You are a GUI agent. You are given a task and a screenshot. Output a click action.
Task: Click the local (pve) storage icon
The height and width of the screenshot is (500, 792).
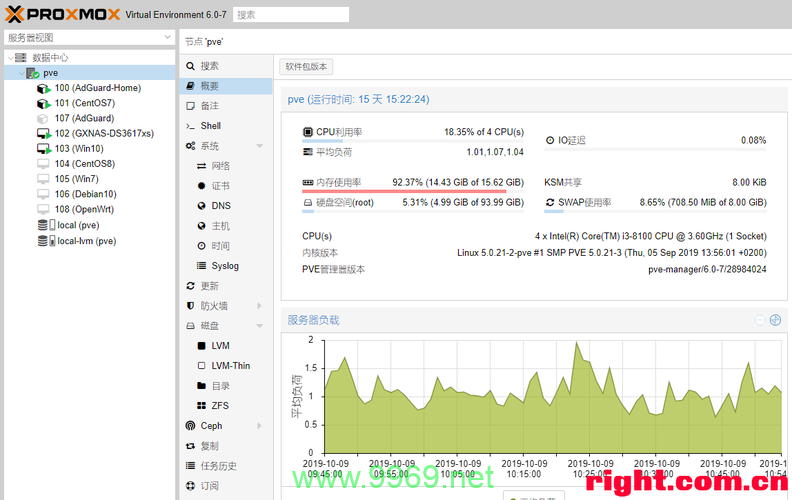46,225
